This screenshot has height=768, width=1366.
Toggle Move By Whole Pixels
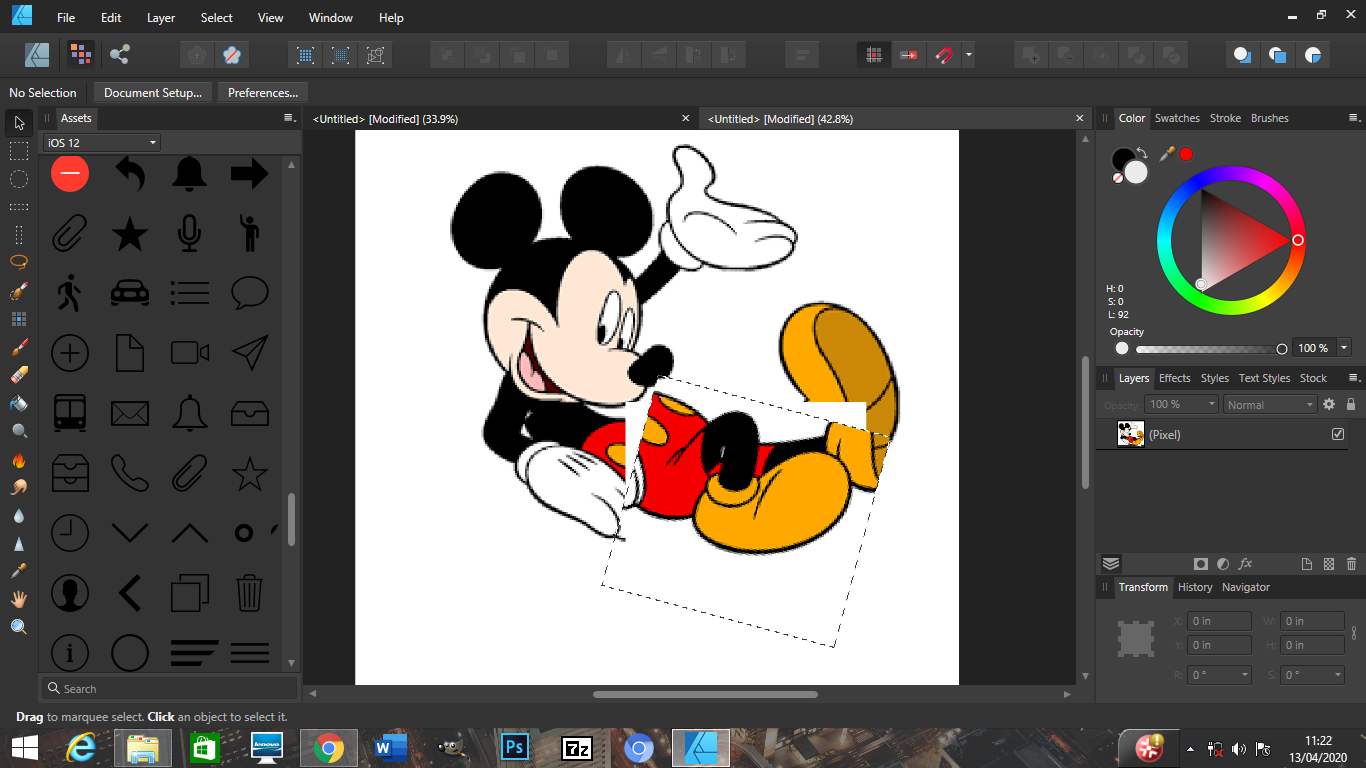(x=908, y=55)
